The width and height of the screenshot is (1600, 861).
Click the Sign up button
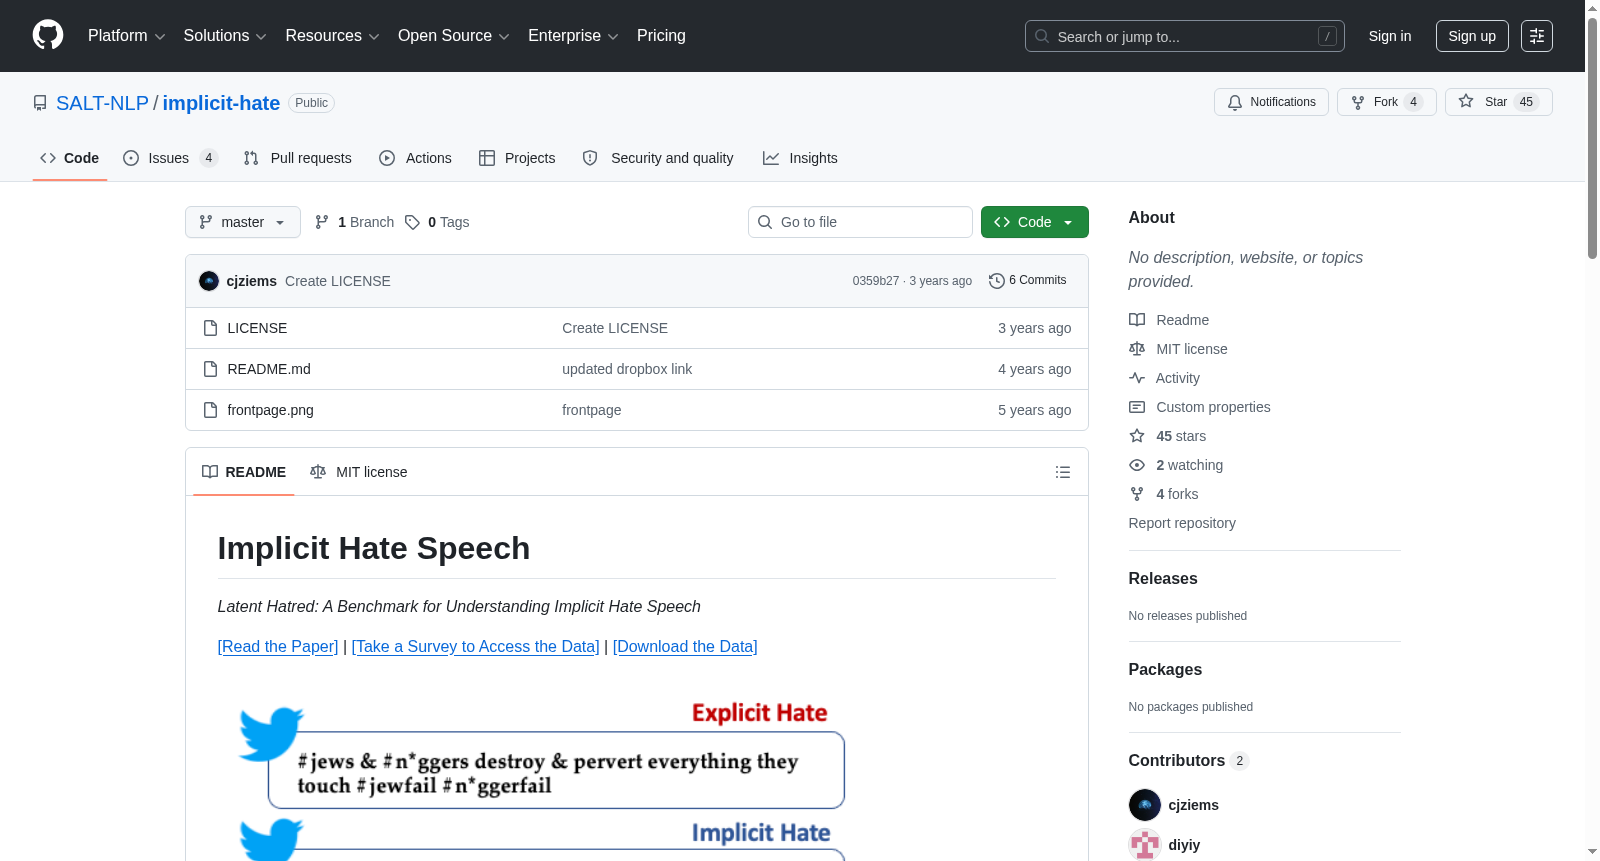click(x=1472, y=36)
